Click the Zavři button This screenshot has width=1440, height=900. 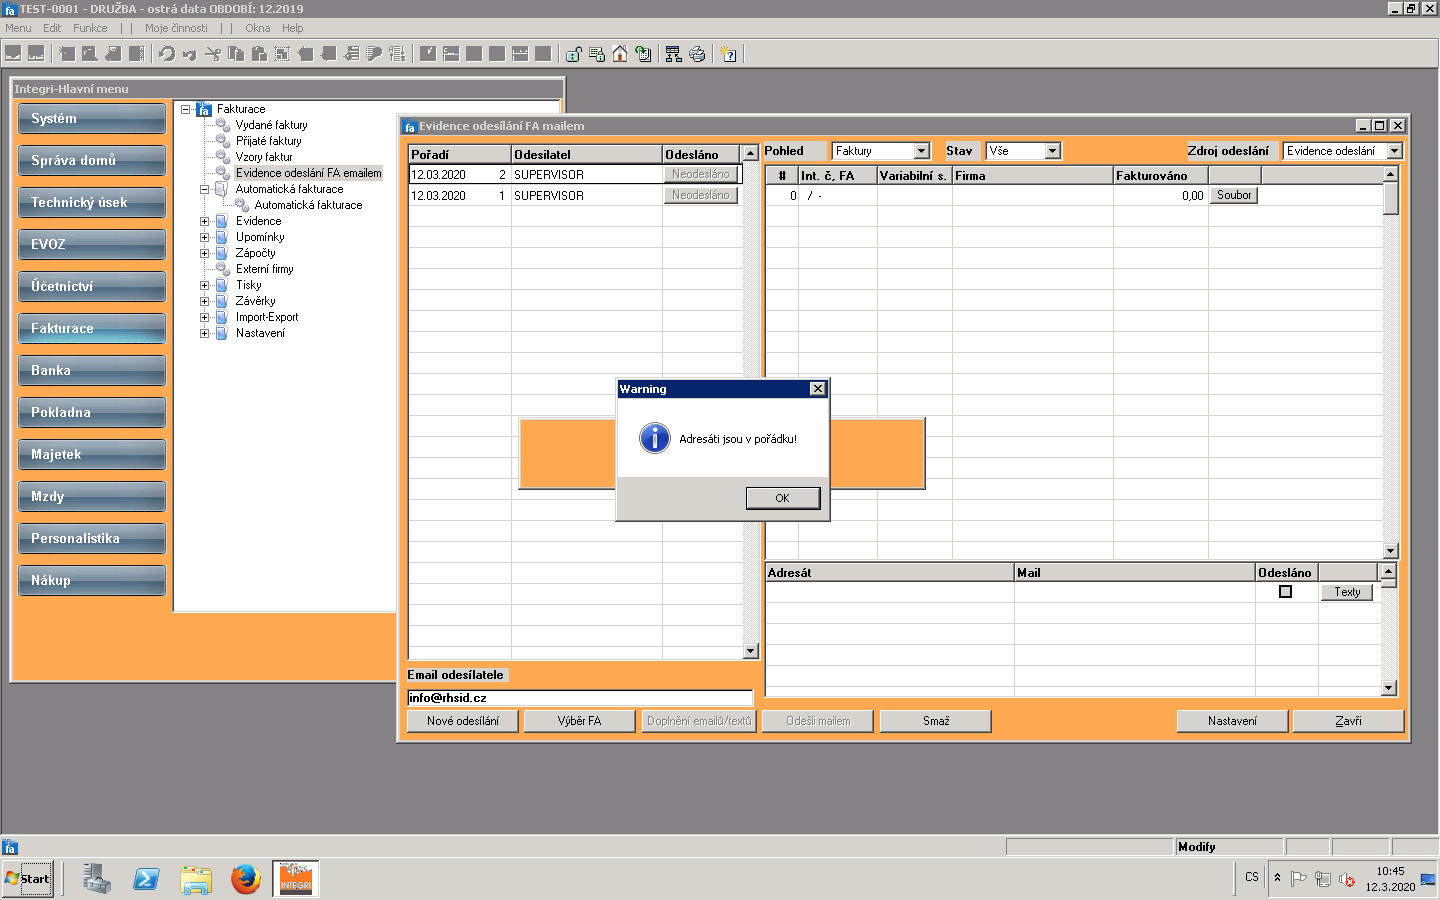(x=1348, y=721)
